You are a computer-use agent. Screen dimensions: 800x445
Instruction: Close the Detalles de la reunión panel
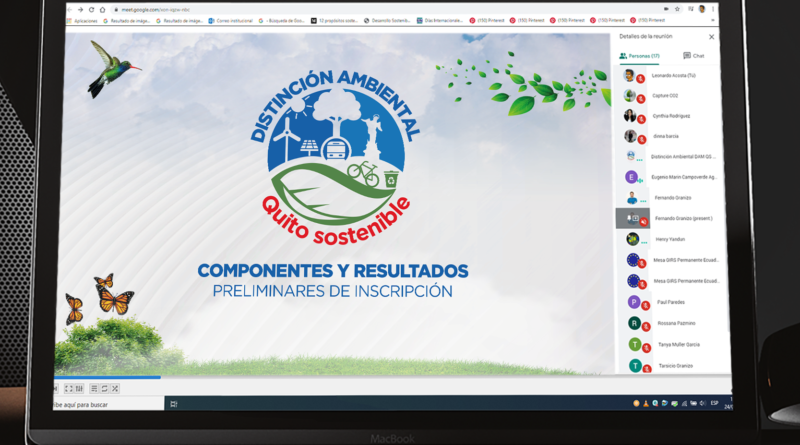click(711, 37)
